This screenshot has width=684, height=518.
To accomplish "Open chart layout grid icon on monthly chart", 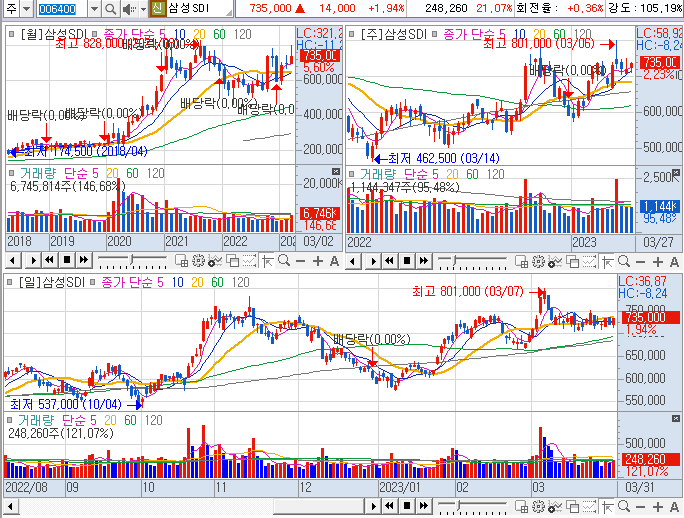I will point(181,261).
